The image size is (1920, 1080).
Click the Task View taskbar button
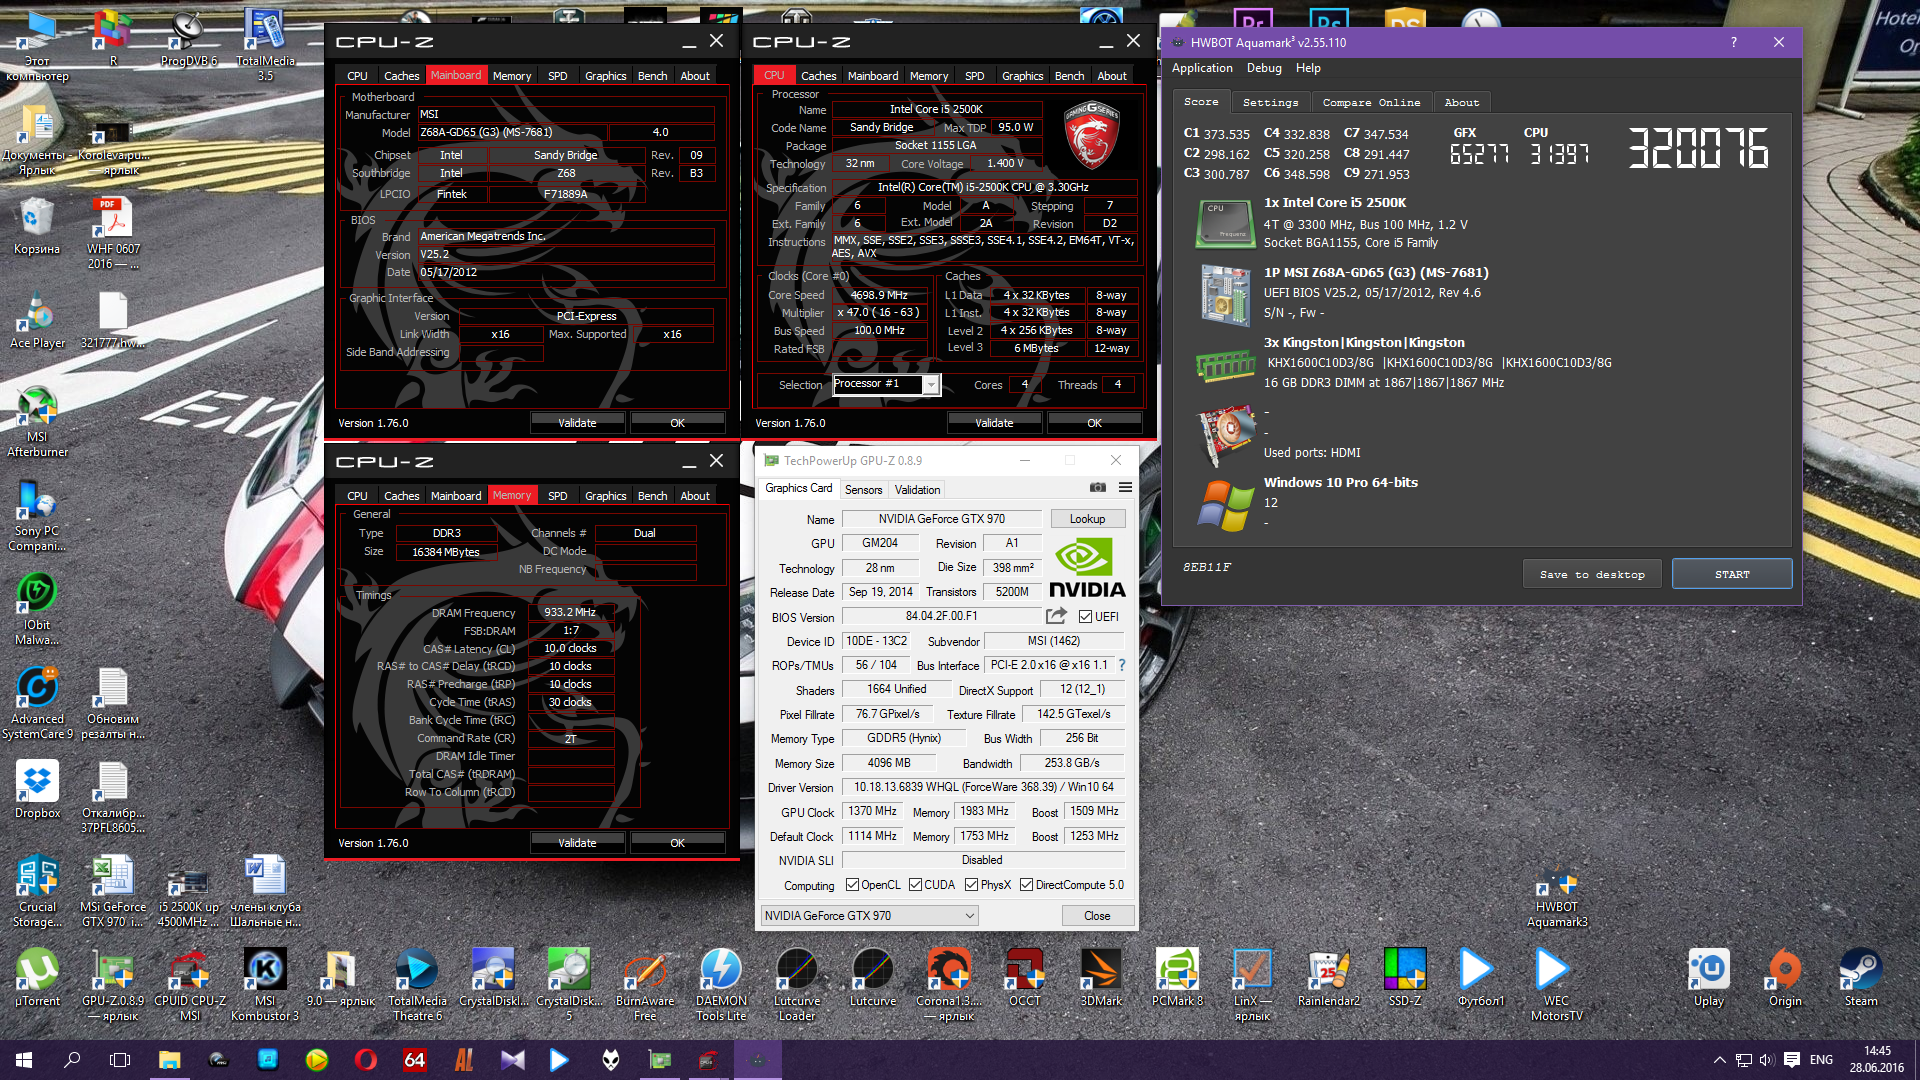tap(120, 1059)
